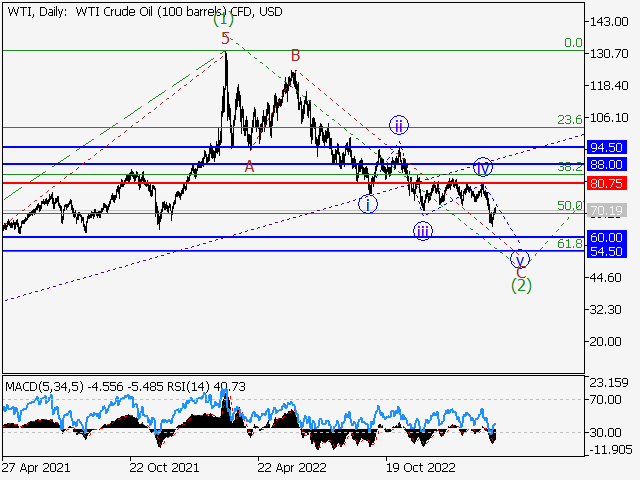The height and width of the screenshot is (480, 640).
Task: Select the 80.75 red price tag
Action: [x=607, y=183]
